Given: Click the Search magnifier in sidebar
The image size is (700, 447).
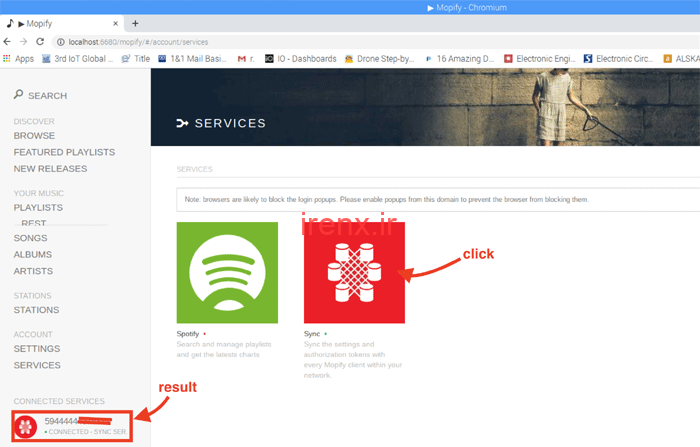Looking at the screenshot, I should [x=19, y=95].
